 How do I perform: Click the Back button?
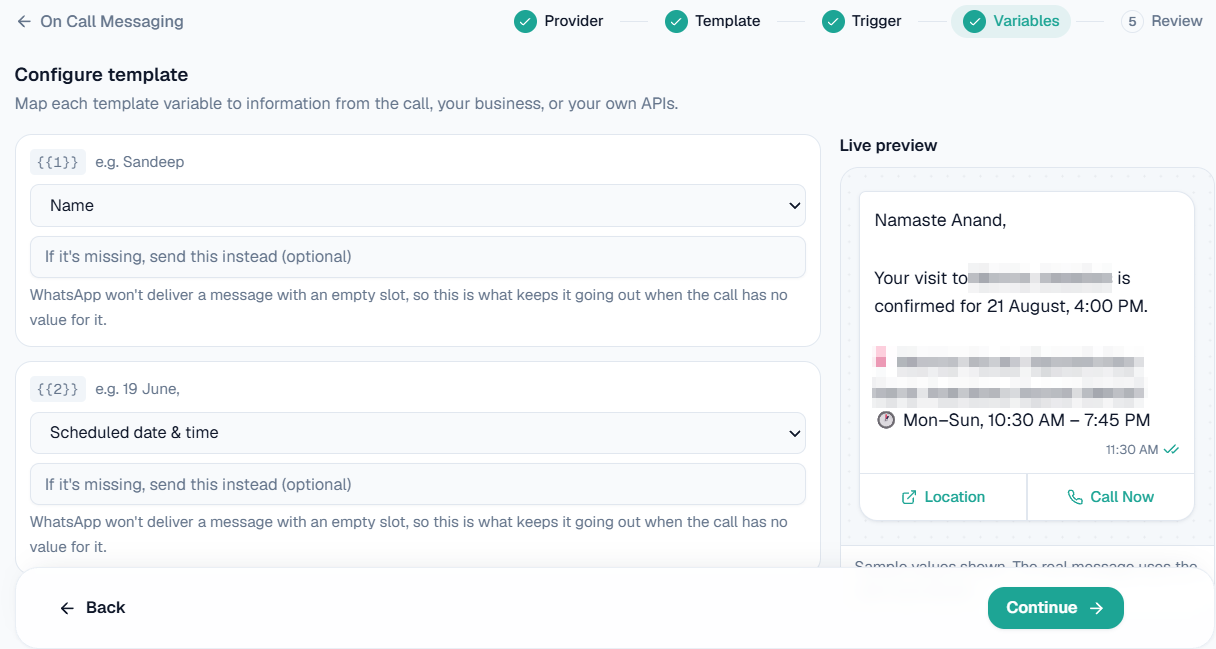[x=92, y=608]
